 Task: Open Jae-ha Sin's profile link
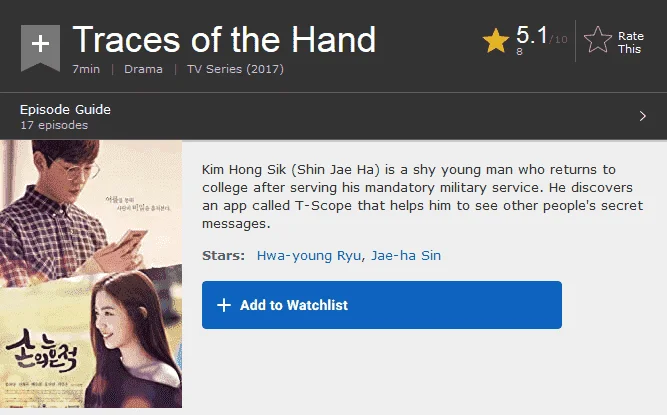[x=406, y=256]
